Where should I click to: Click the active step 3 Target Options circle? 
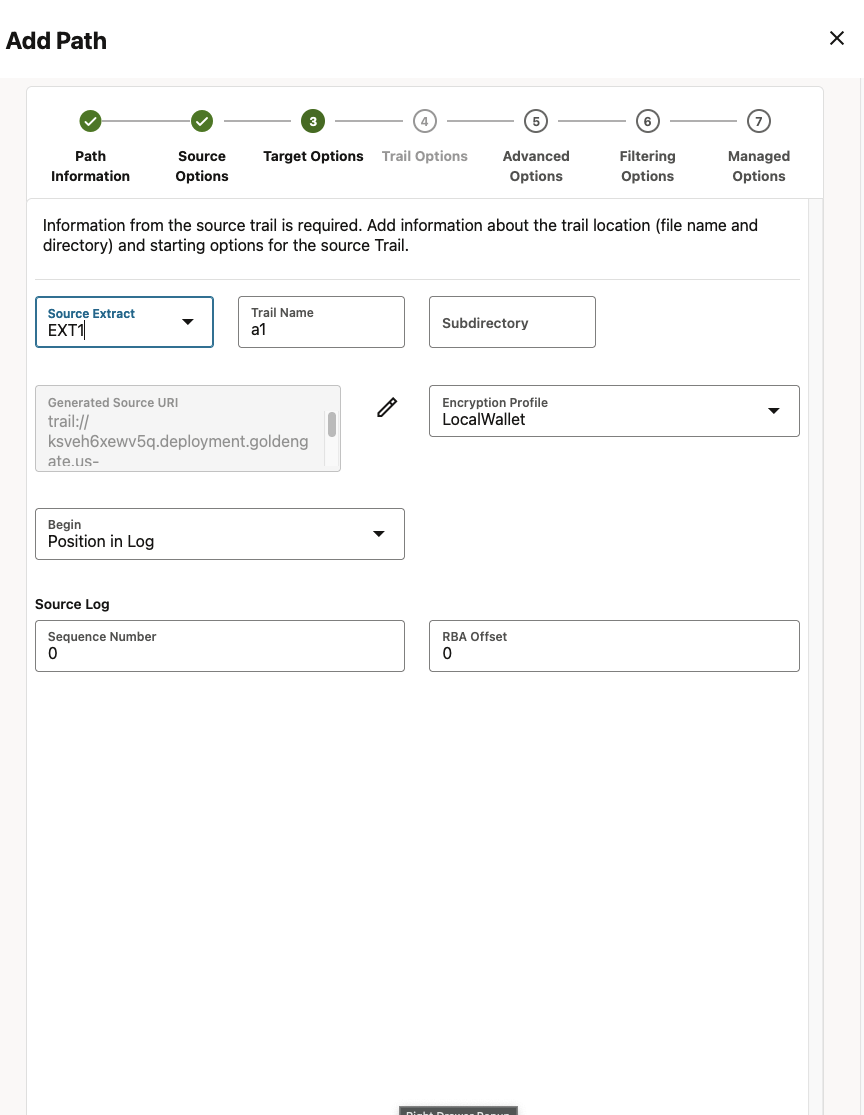[313, 120]
